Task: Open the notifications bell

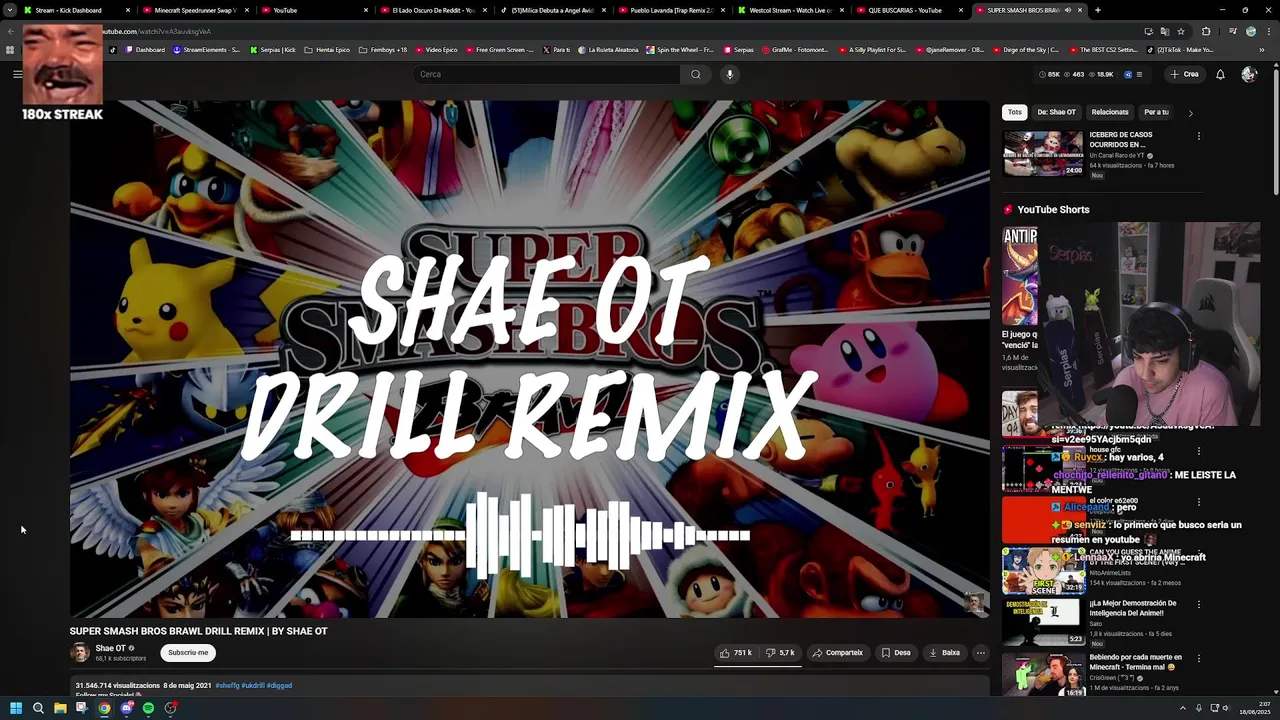Action: (x=1220, y=74)
